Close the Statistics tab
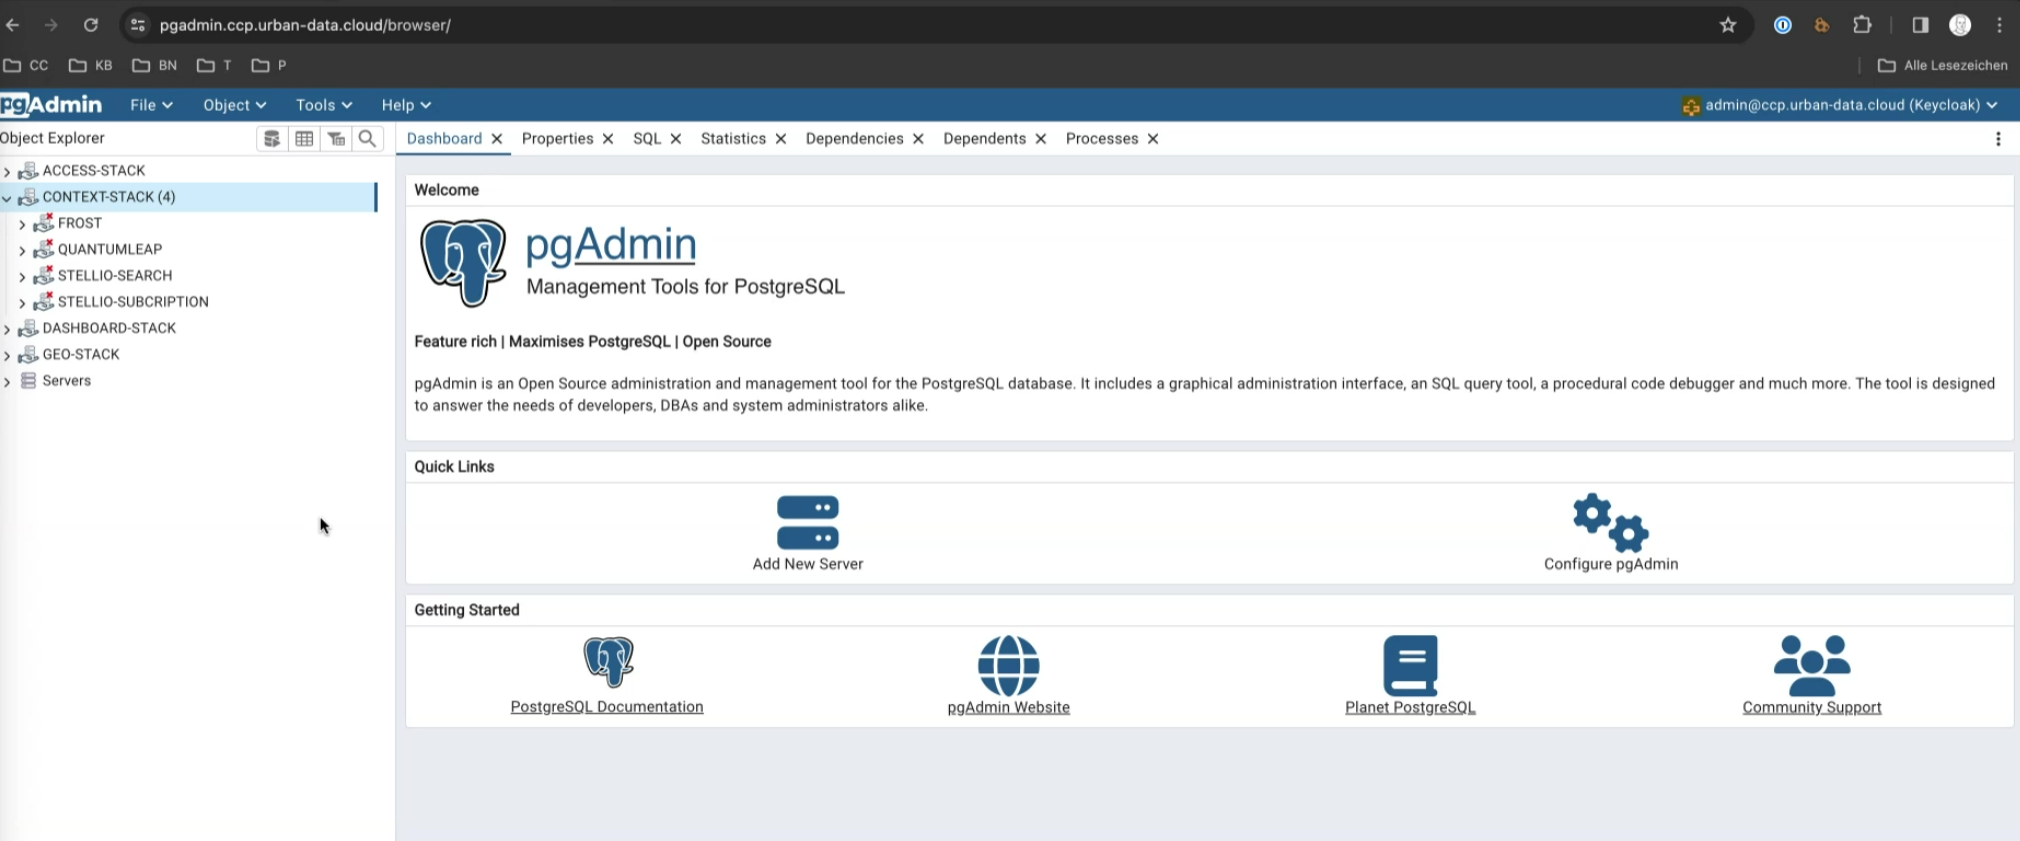This screenshot has height=841, width=2020. tap(781, 139)
